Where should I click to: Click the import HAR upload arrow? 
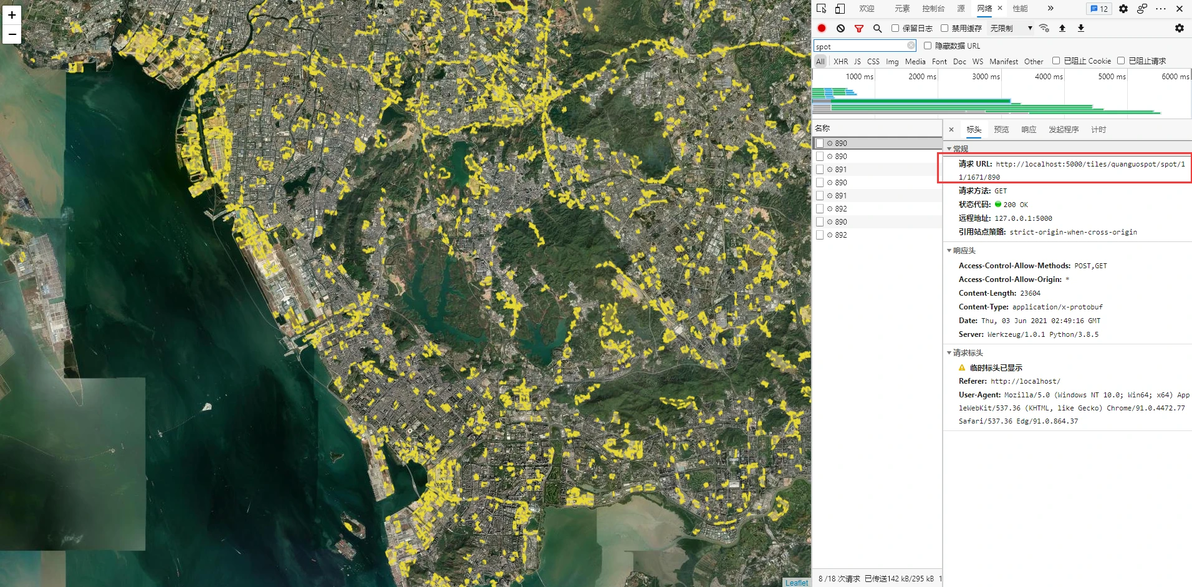tap(1062, 29)
